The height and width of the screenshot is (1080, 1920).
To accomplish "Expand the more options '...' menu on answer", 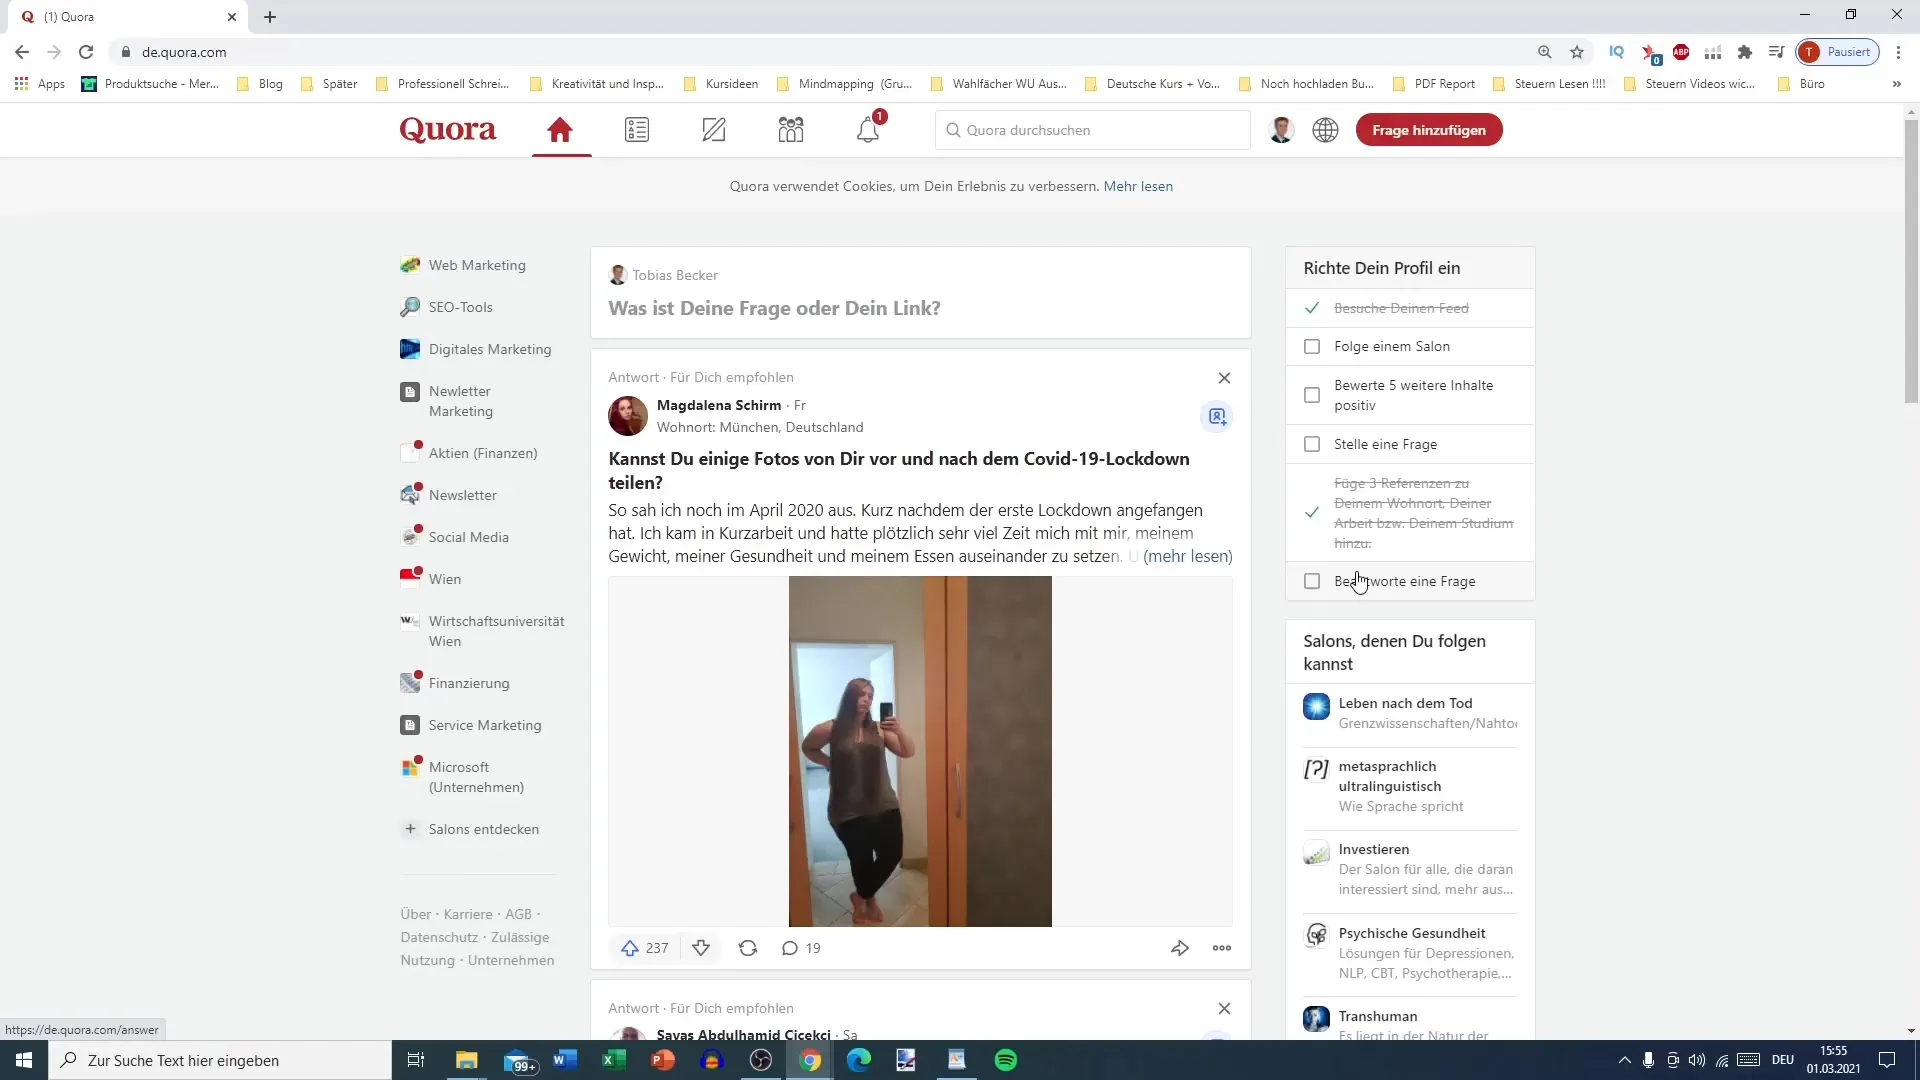I will (x=1222, y=947).
